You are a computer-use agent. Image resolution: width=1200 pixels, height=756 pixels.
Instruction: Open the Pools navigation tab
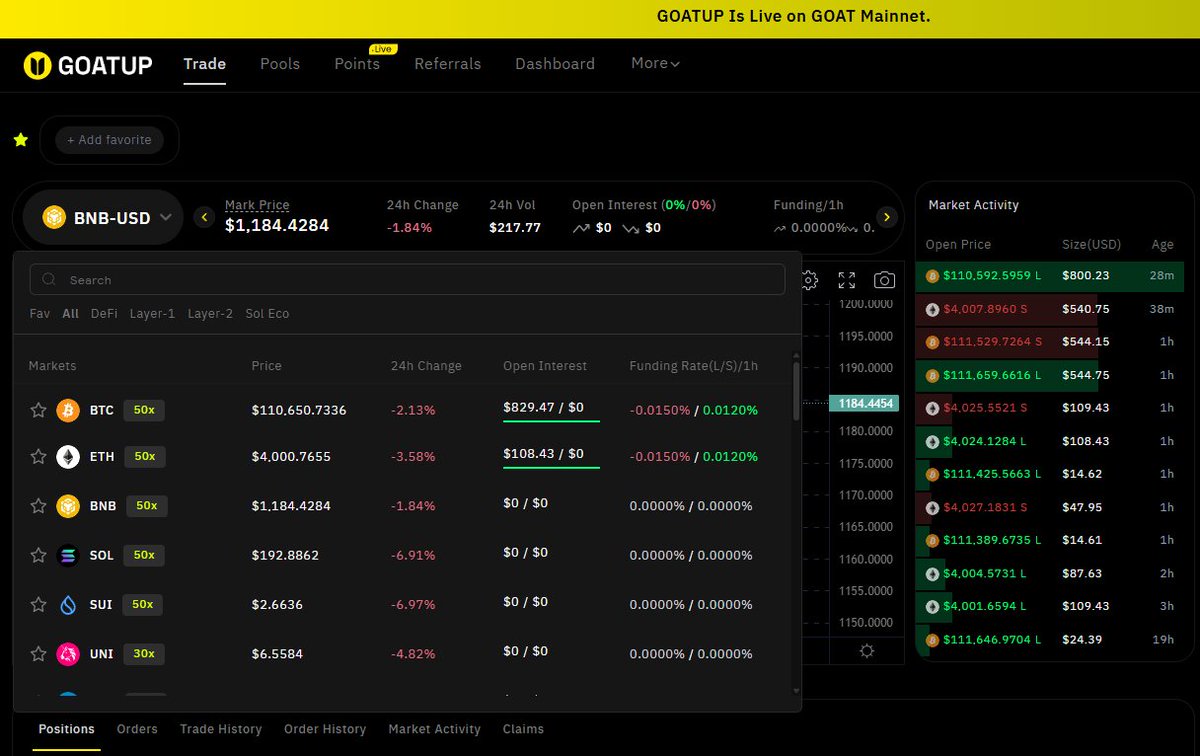pyautogui.click(x=280, y=64)
